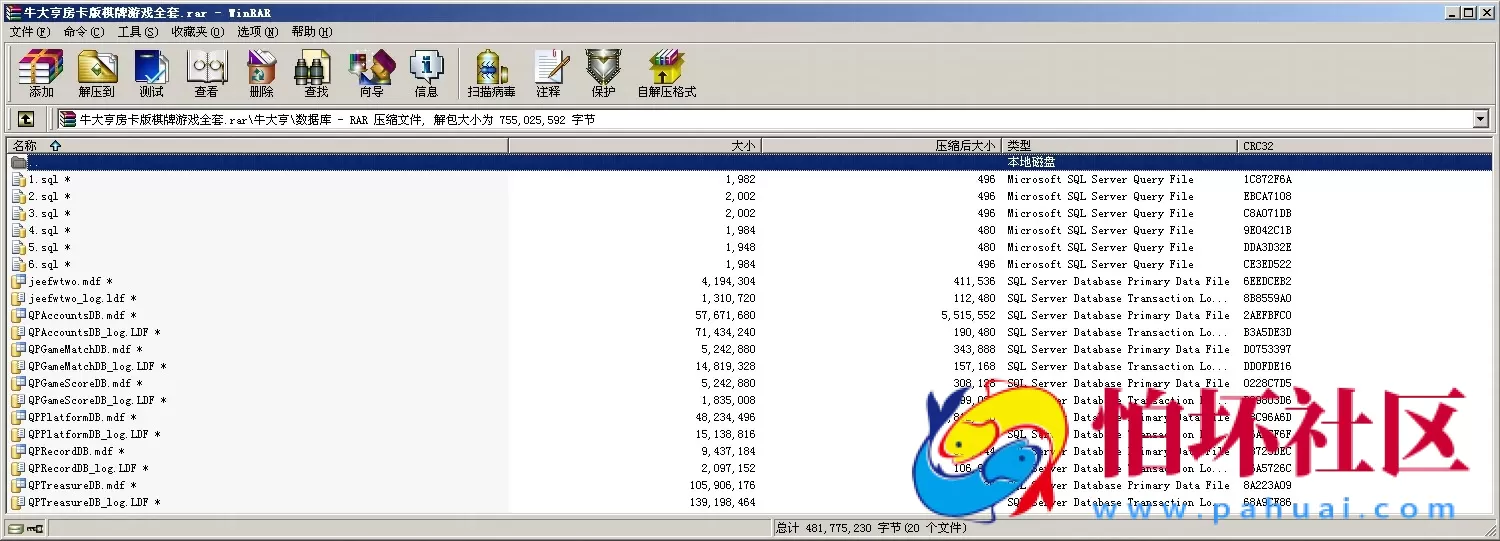Expand the archive path dropdown arrow
The width and height of the screenshot is (1500, 541).
pos(1481,120)
